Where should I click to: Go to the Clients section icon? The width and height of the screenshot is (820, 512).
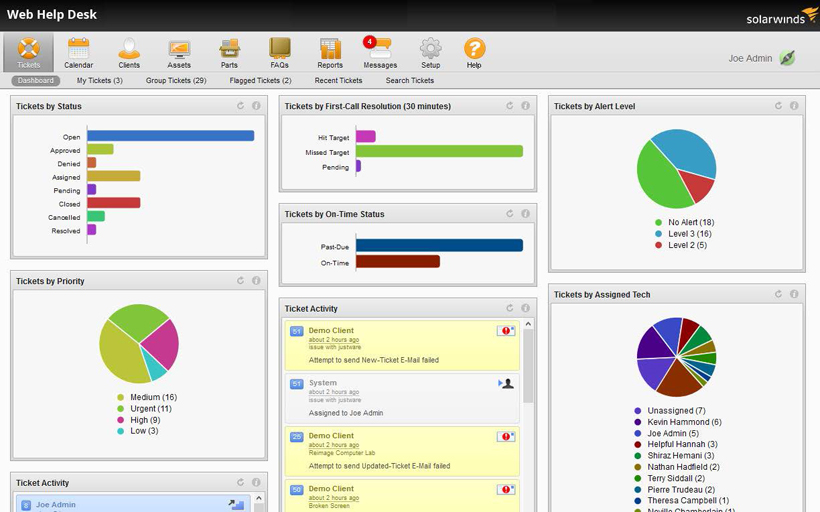coord(129,49)
